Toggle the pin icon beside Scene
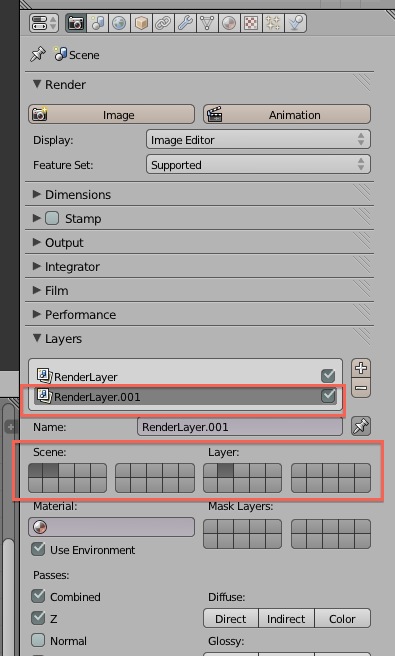395x656 pixels. point(38,54)
